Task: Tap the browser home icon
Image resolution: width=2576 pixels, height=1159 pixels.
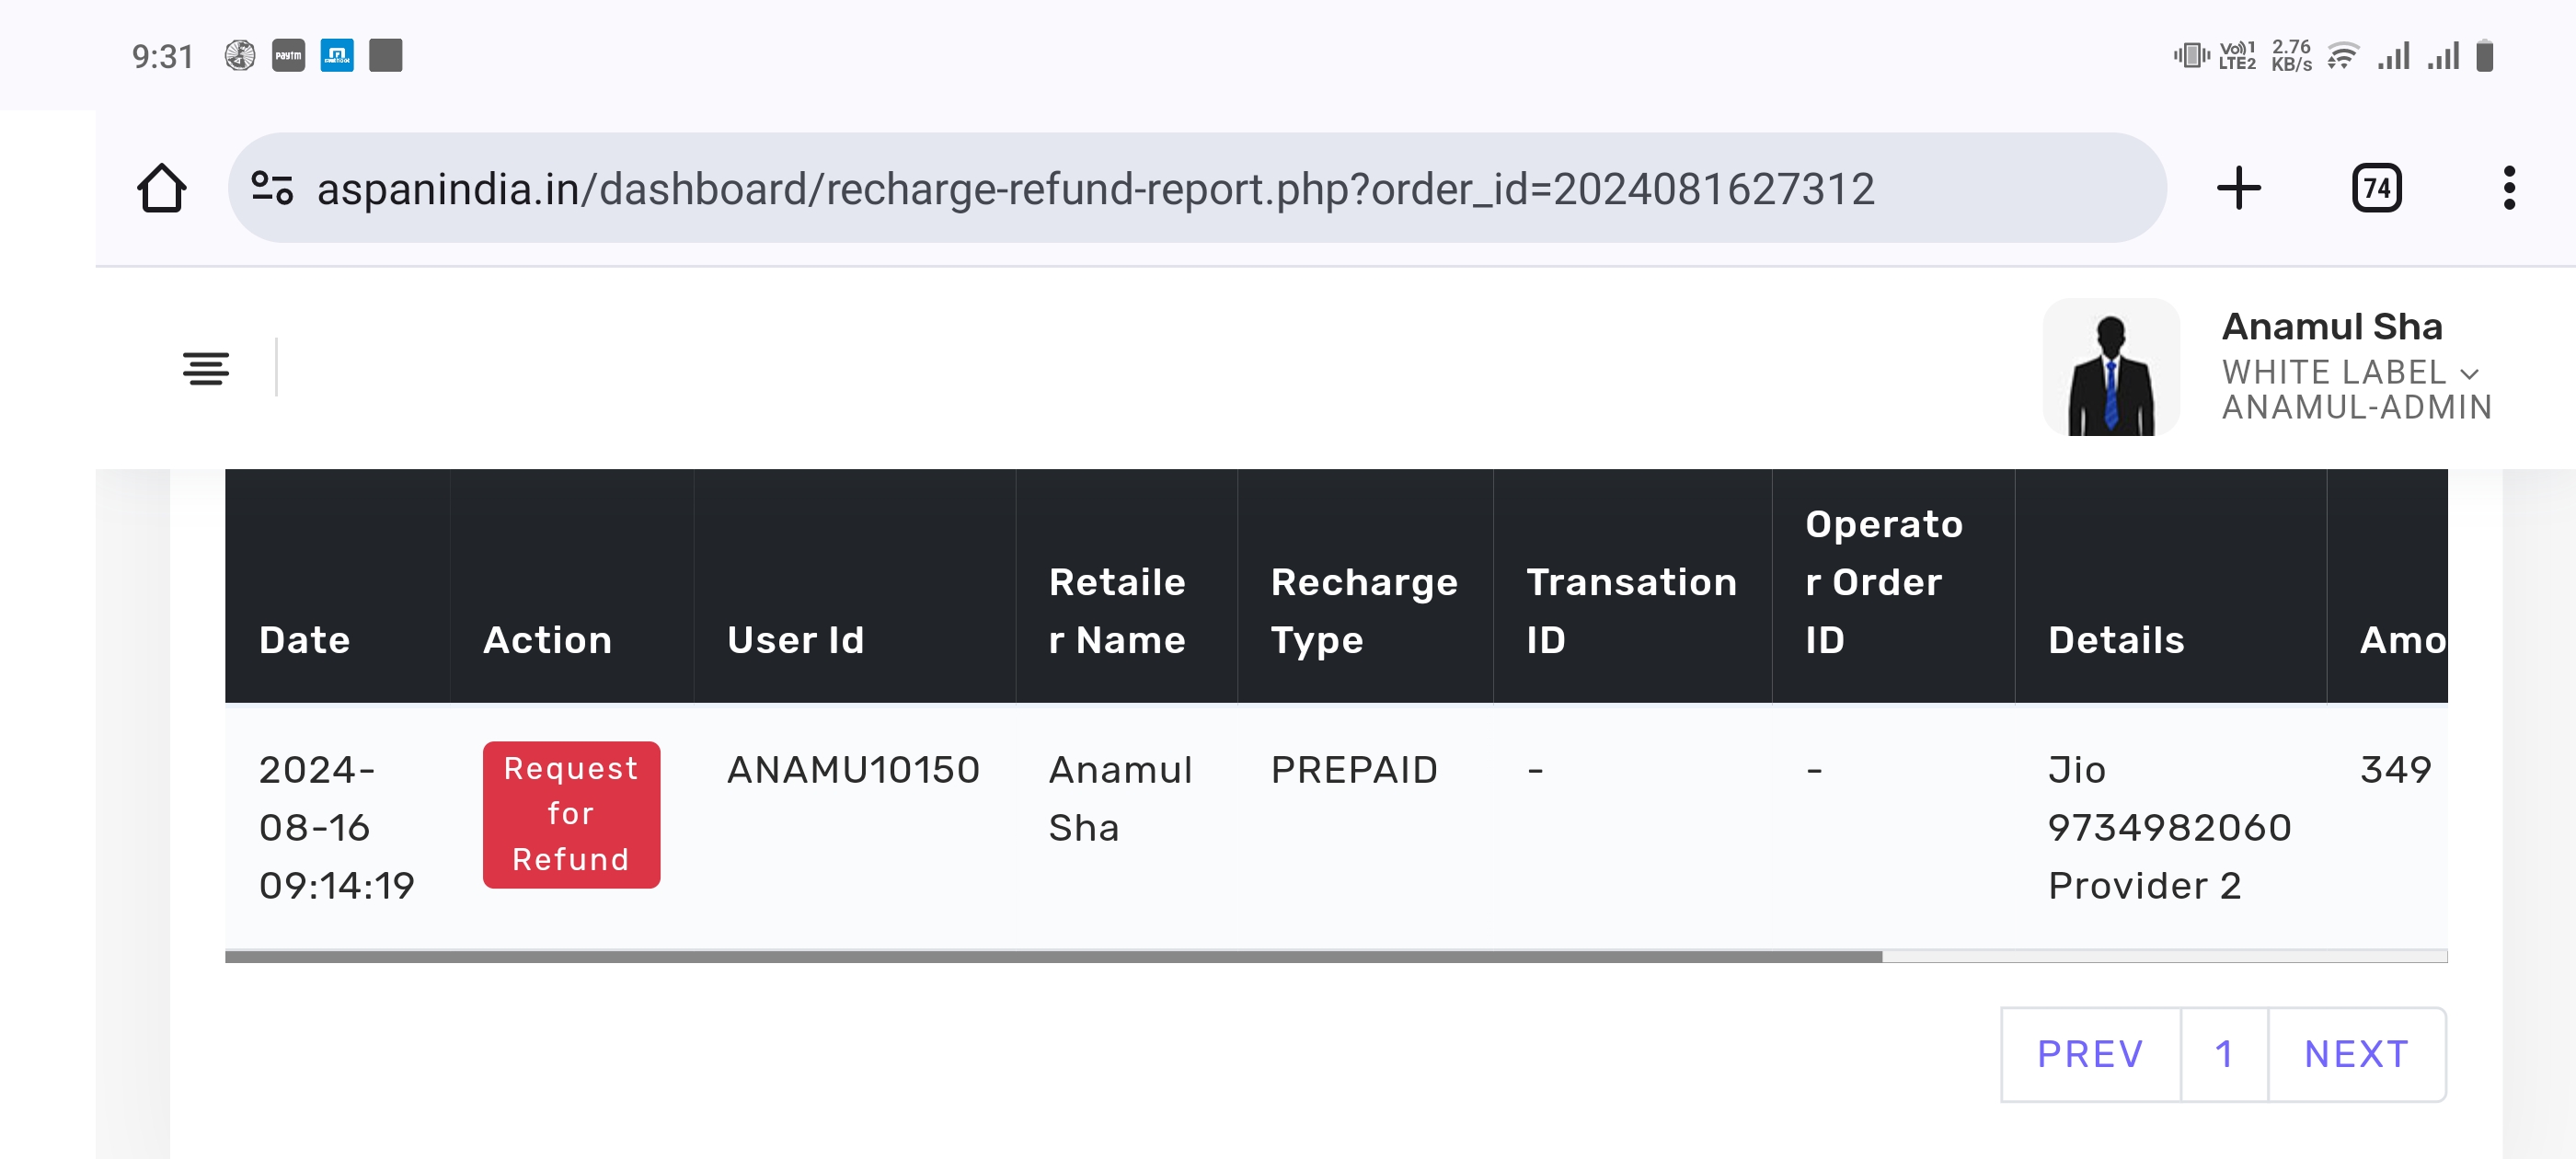Action: [x=161, y=189]
